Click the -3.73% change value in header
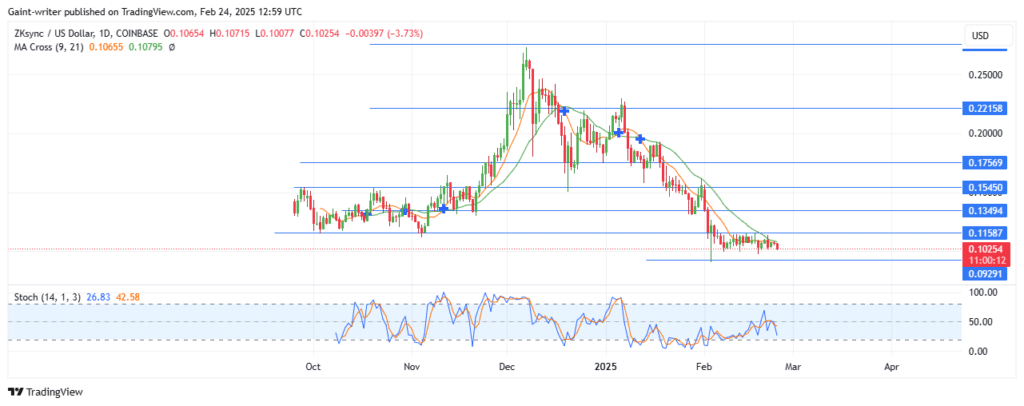This screenshot has height=406, width=1024. pyautogui.click(x=406, y=33)
